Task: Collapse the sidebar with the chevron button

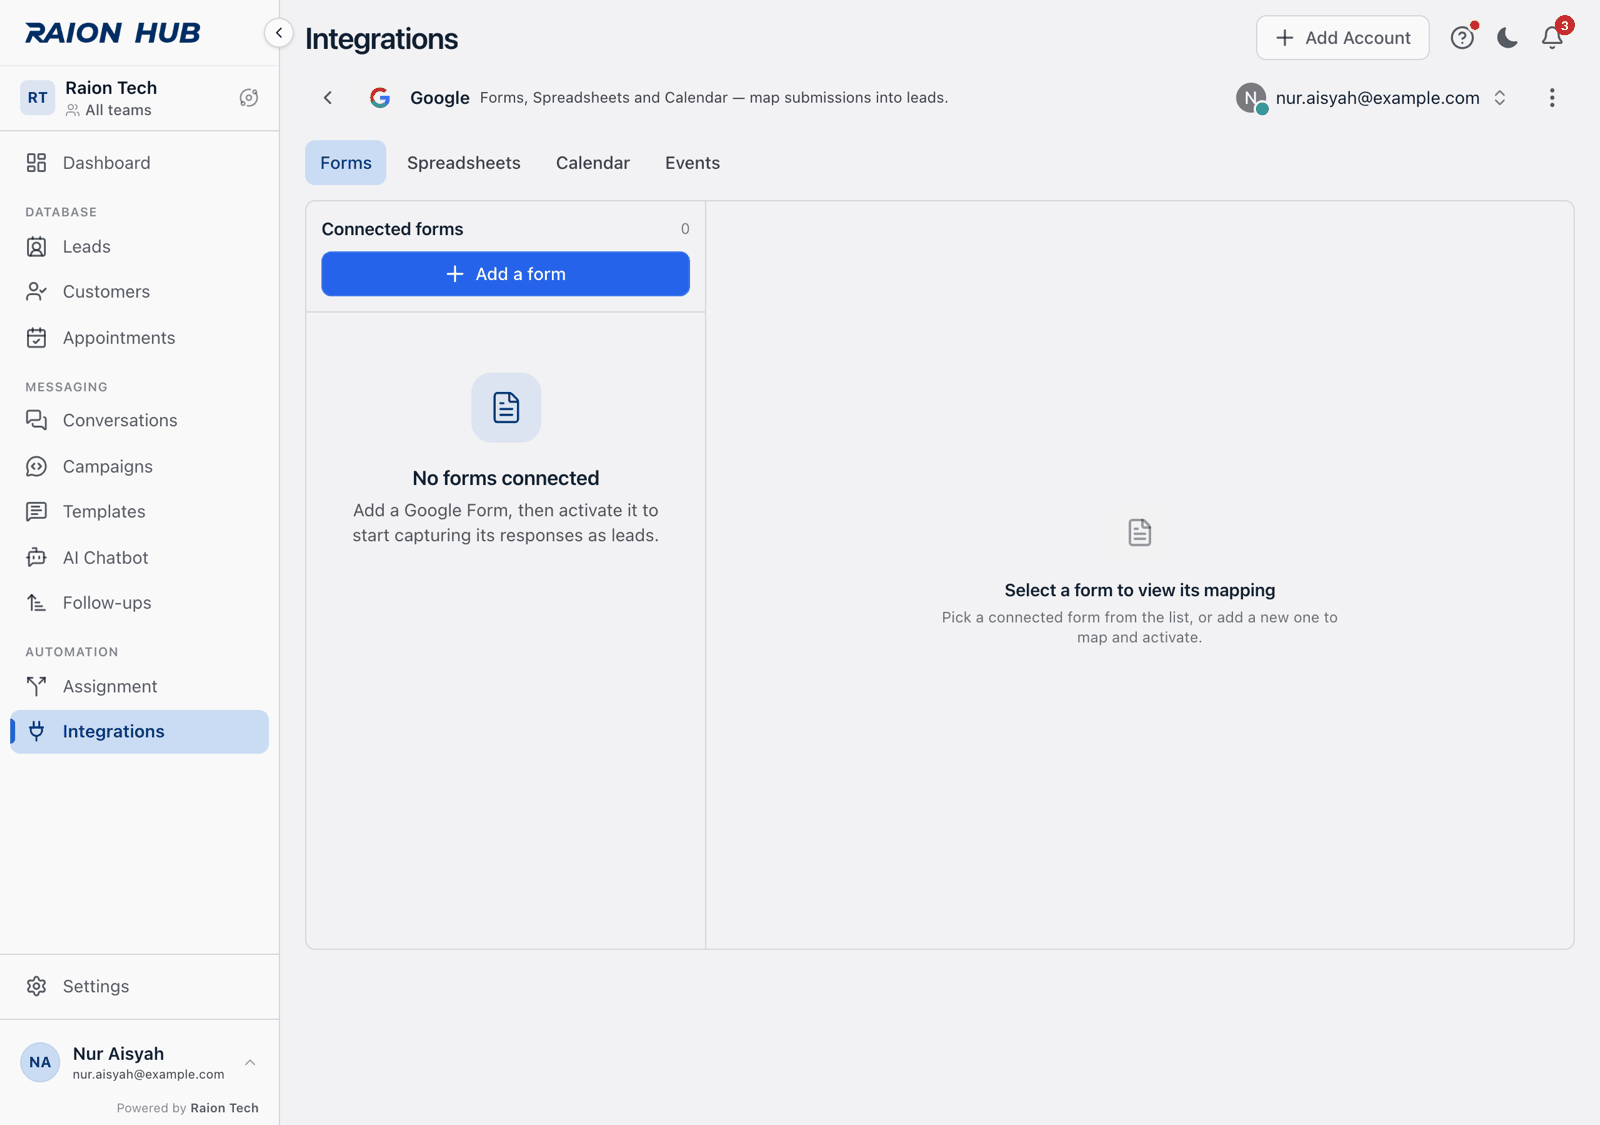Action: (278, 33)
